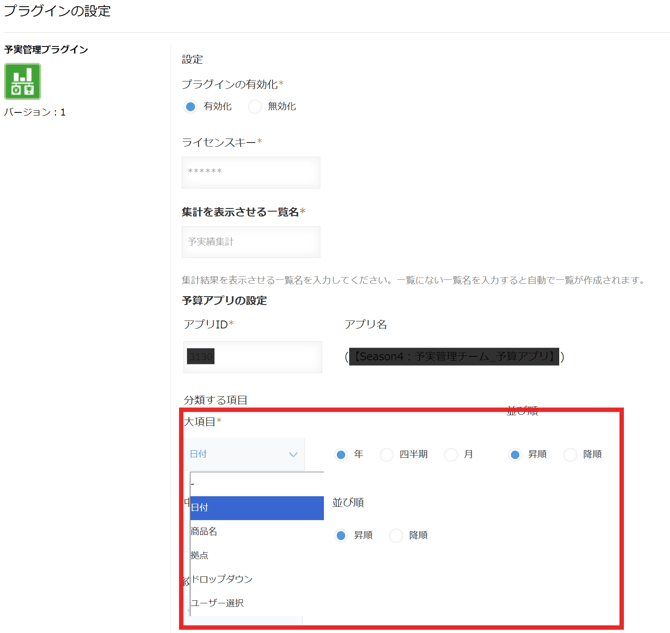The image size is (670, 633).
Task: Focus the アプリID input box
Action: pyautogui.click(x=252, y=356)
